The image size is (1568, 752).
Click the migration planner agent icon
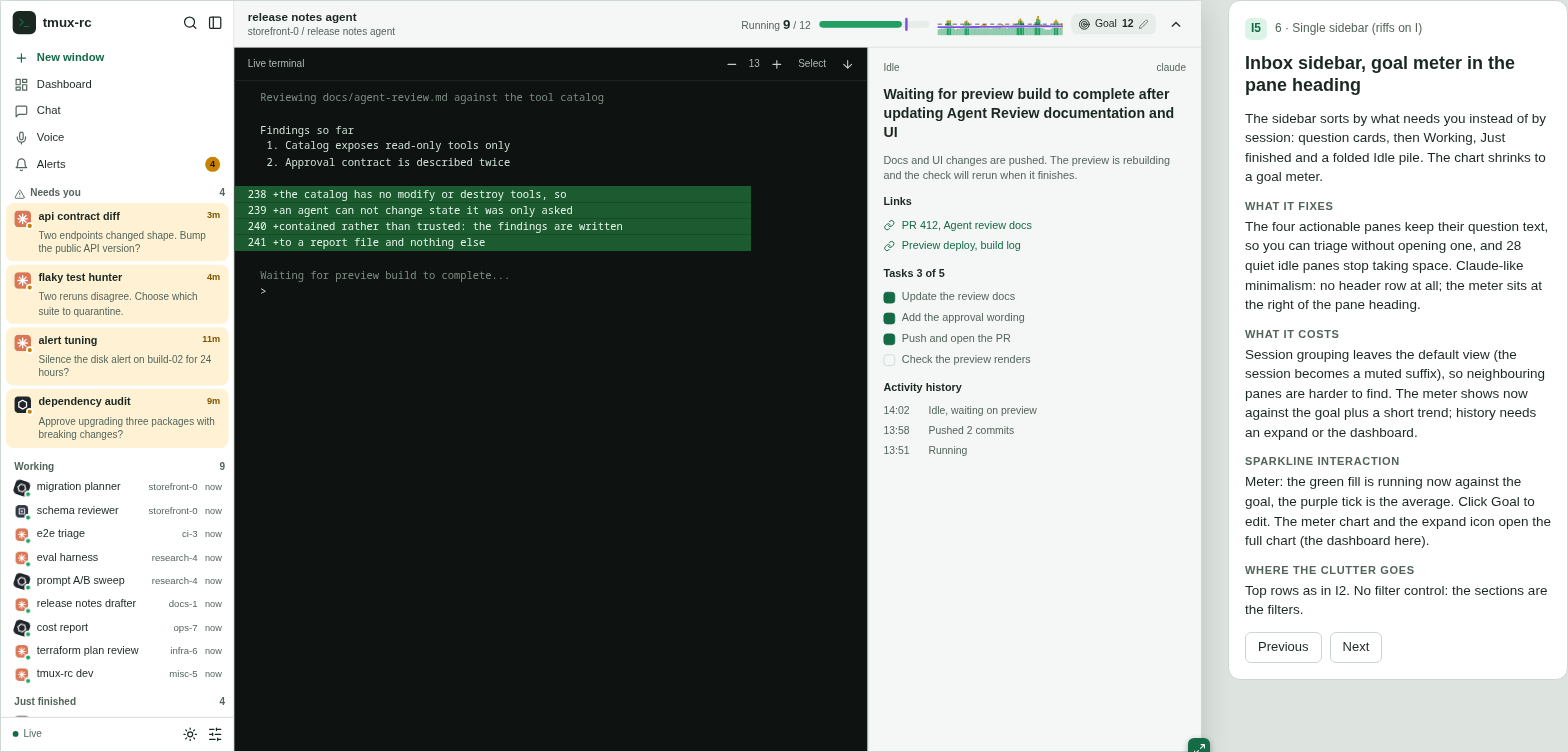[x=21, y=488]
